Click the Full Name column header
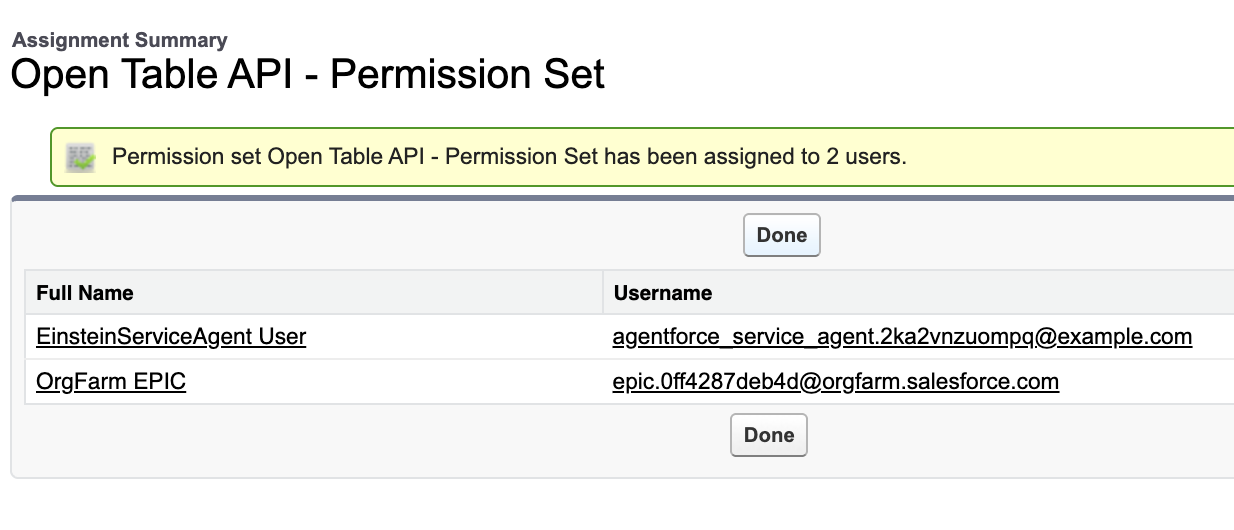The width and height of the screenshot is (1234, 530). point(85,293)
